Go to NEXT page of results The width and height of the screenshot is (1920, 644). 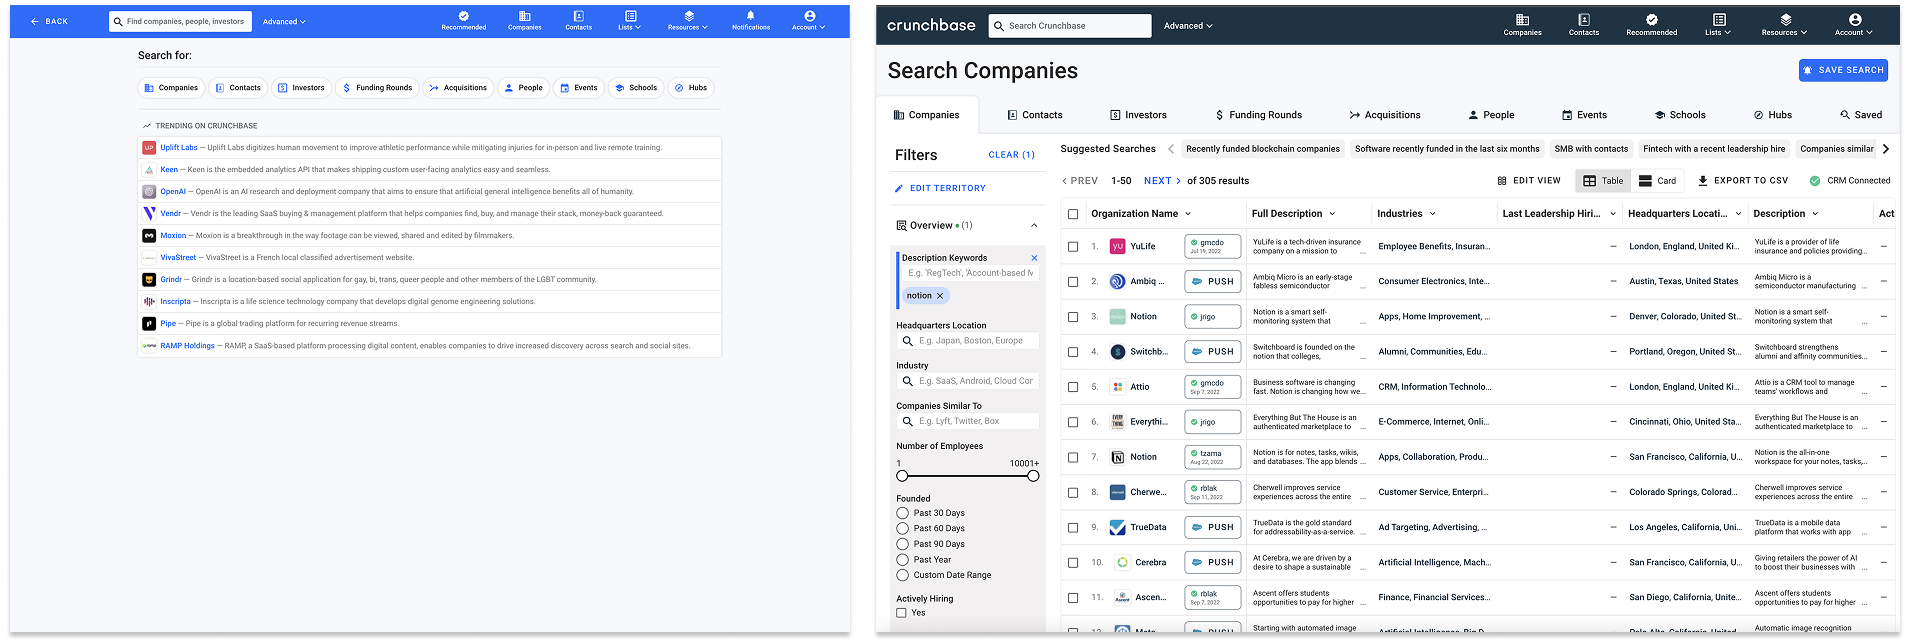1163,181
